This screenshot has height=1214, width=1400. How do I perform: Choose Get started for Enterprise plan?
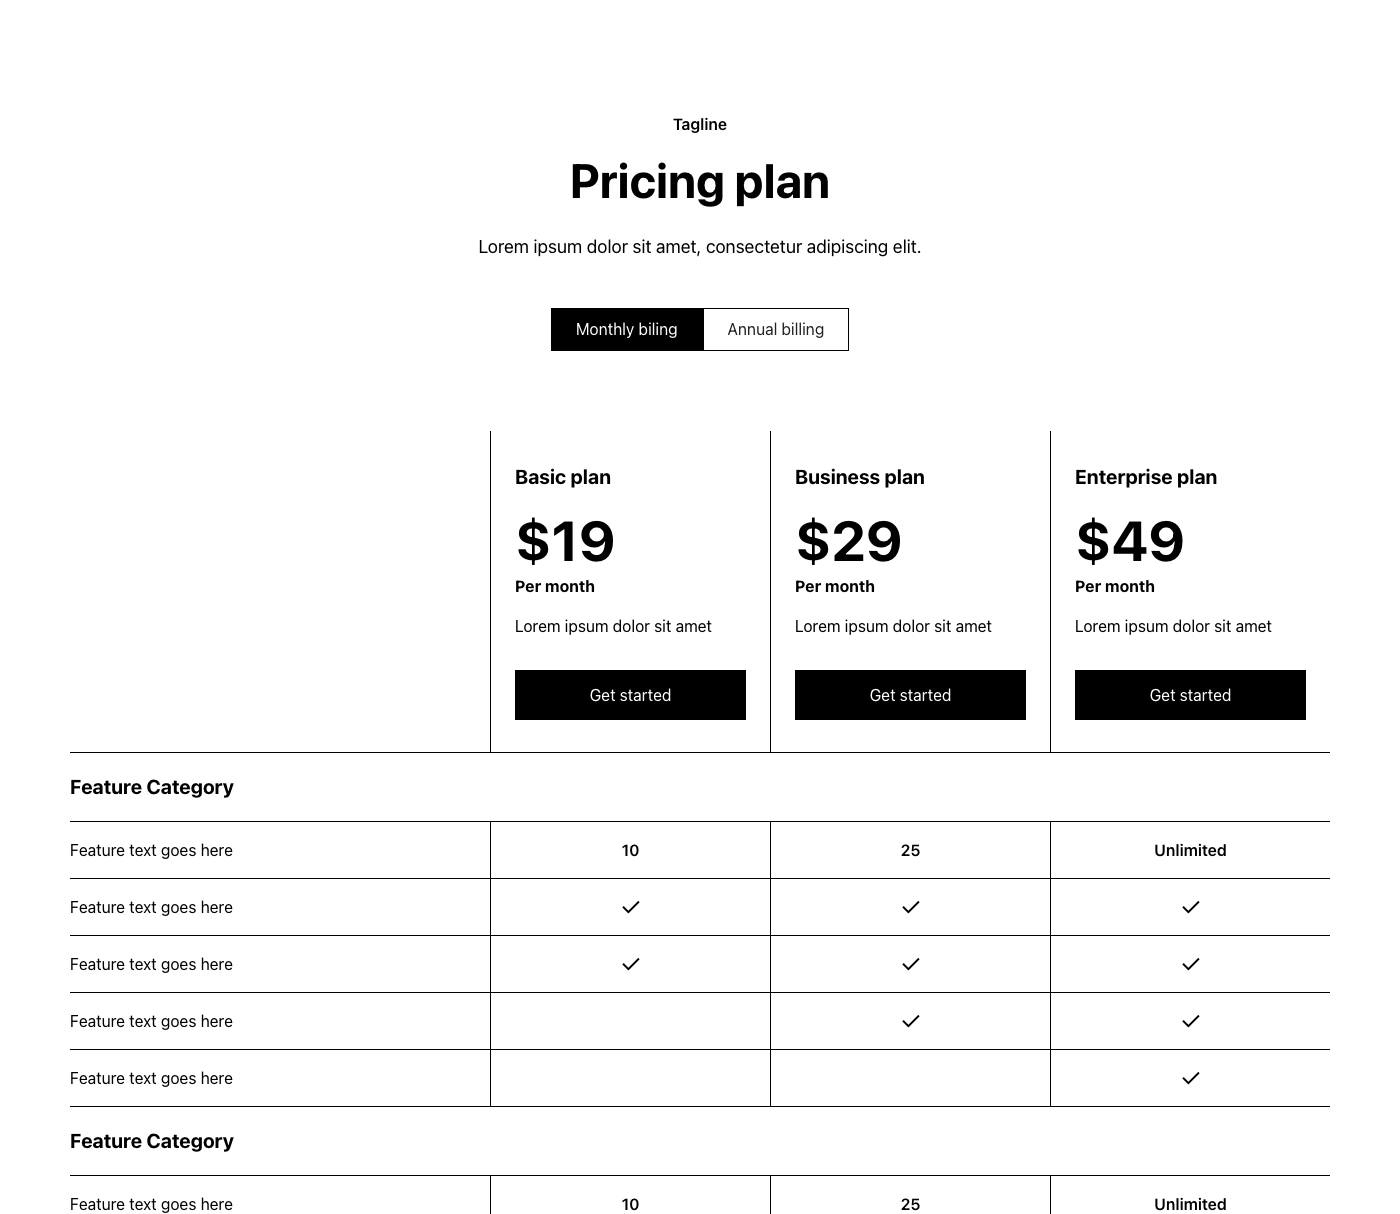[x=1190, y=695]
